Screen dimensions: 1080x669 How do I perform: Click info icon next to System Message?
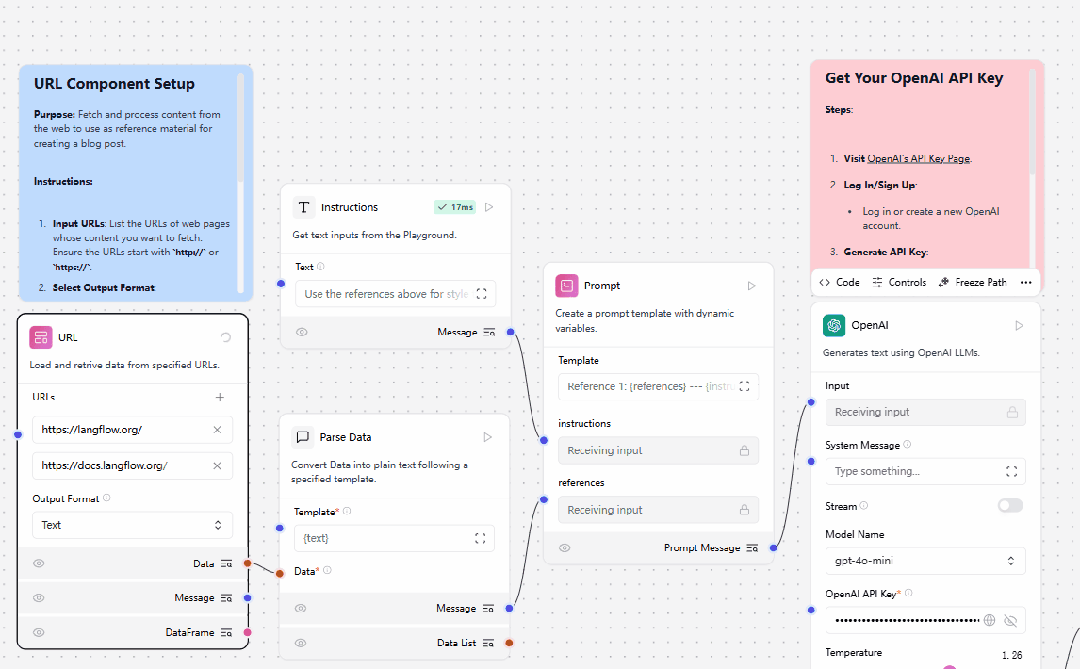point(907,444)
